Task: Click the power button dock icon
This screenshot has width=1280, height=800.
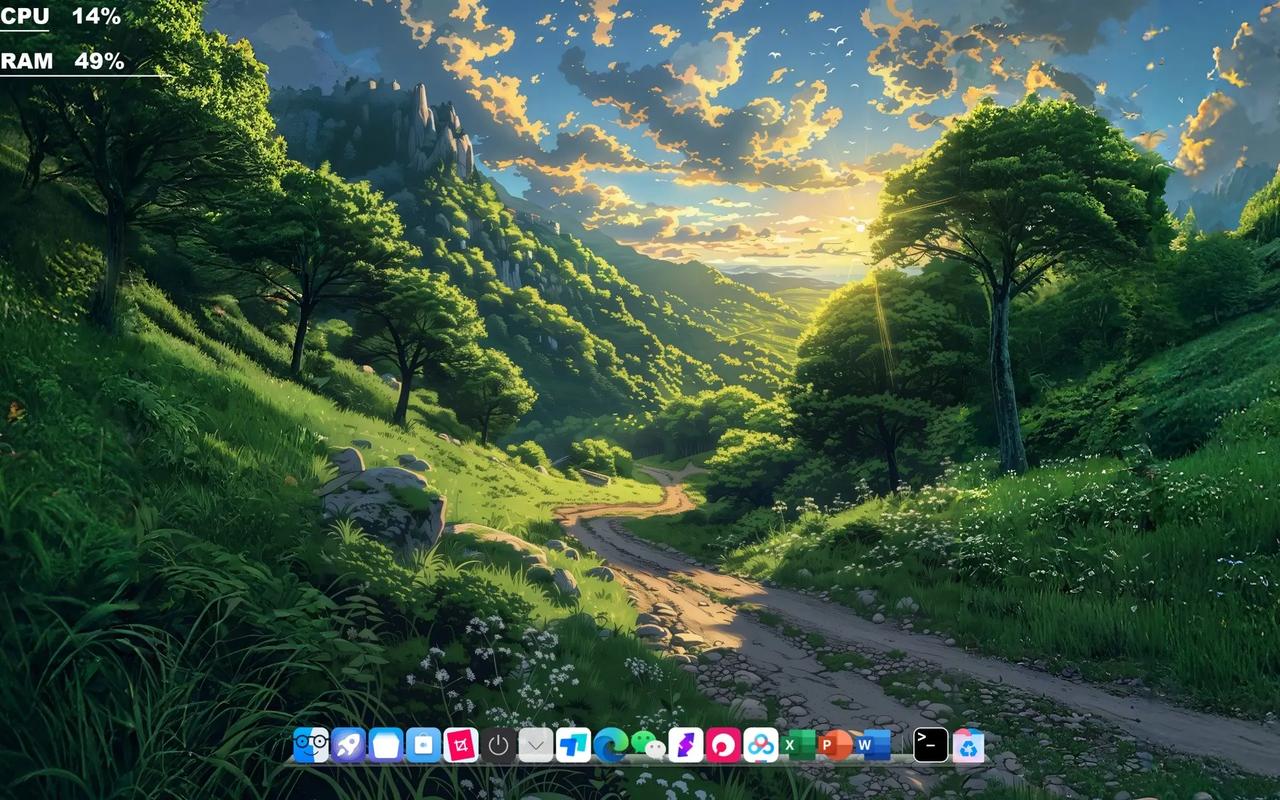Action: point(498,745)
